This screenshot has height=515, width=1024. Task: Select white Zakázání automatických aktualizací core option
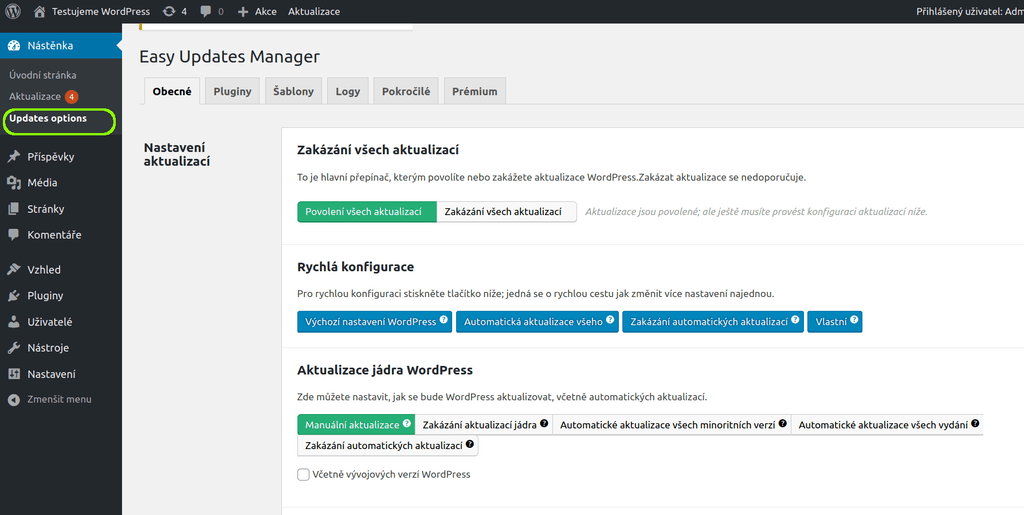(388, 445)
